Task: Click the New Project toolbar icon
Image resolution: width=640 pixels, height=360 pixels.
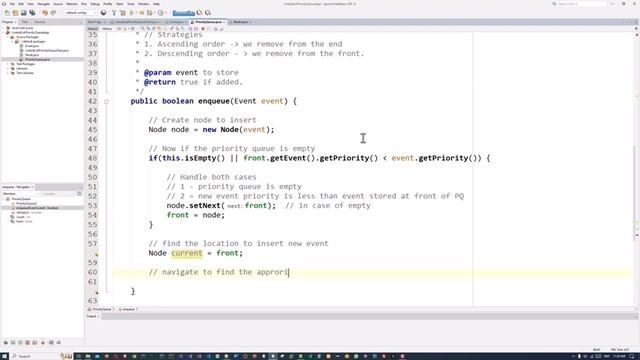Action: (16, 13)
